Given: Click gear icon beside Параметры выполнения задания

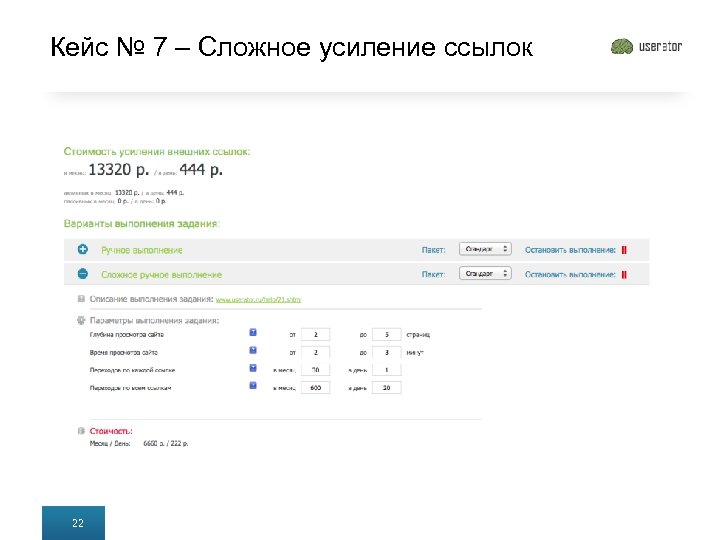Looking at the screenshot, I should tap(81, 320).
